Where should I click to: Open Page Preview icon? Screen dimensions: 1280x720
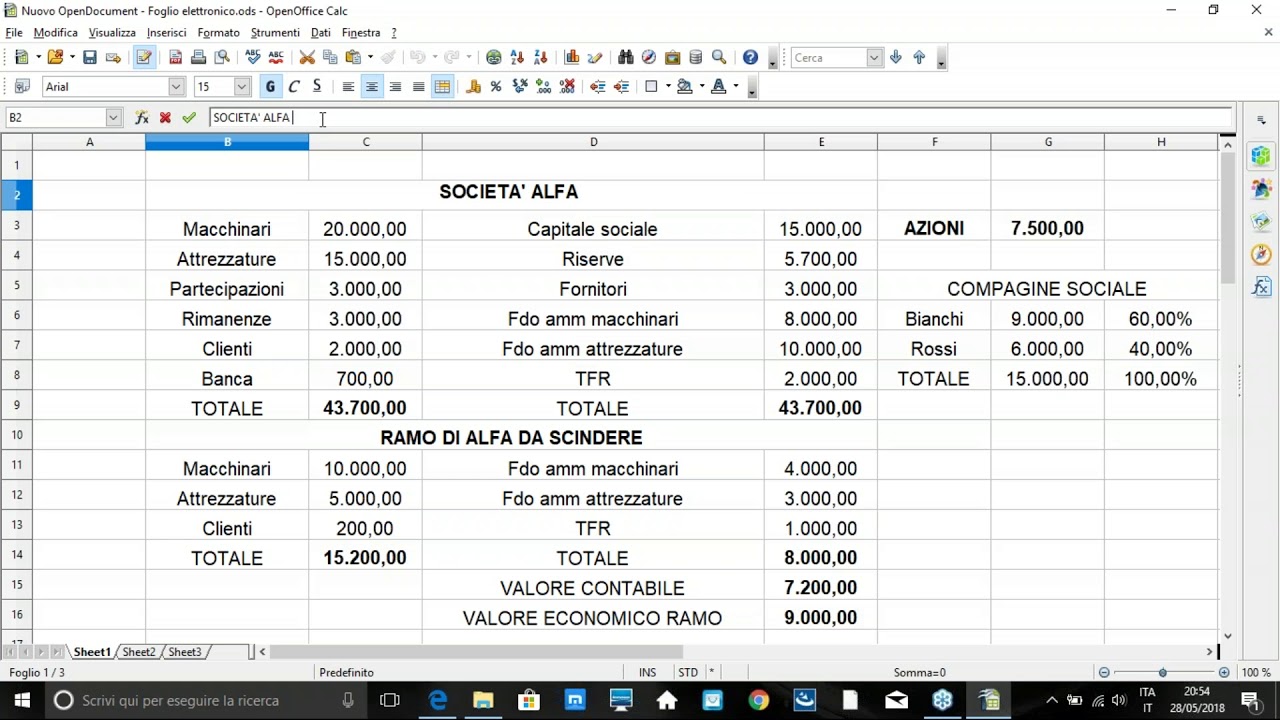pyautogui.click(x=222, y=58)
